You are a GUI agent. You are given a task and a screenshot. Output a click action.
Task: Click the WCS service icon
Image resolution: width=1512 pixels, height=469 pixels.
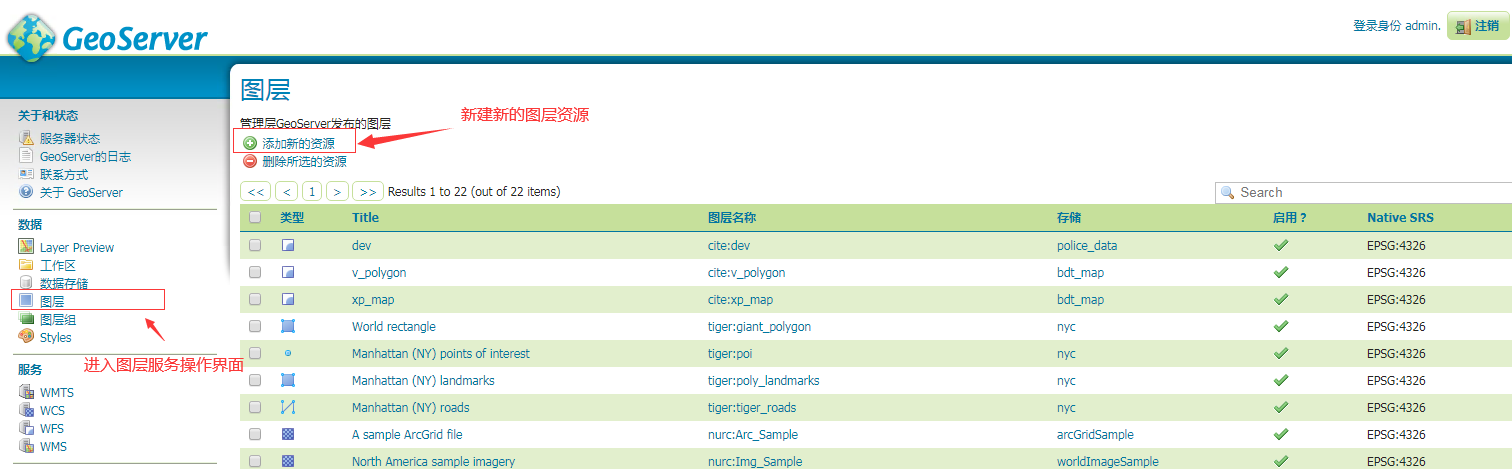pyautogui.click(x=27, y=410)
